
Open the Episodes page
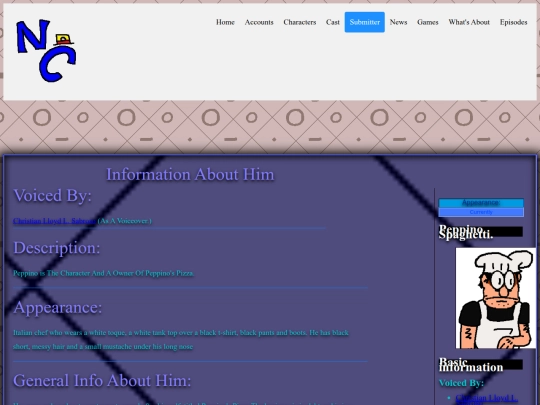pyautogui.click(x=513, y=22)
